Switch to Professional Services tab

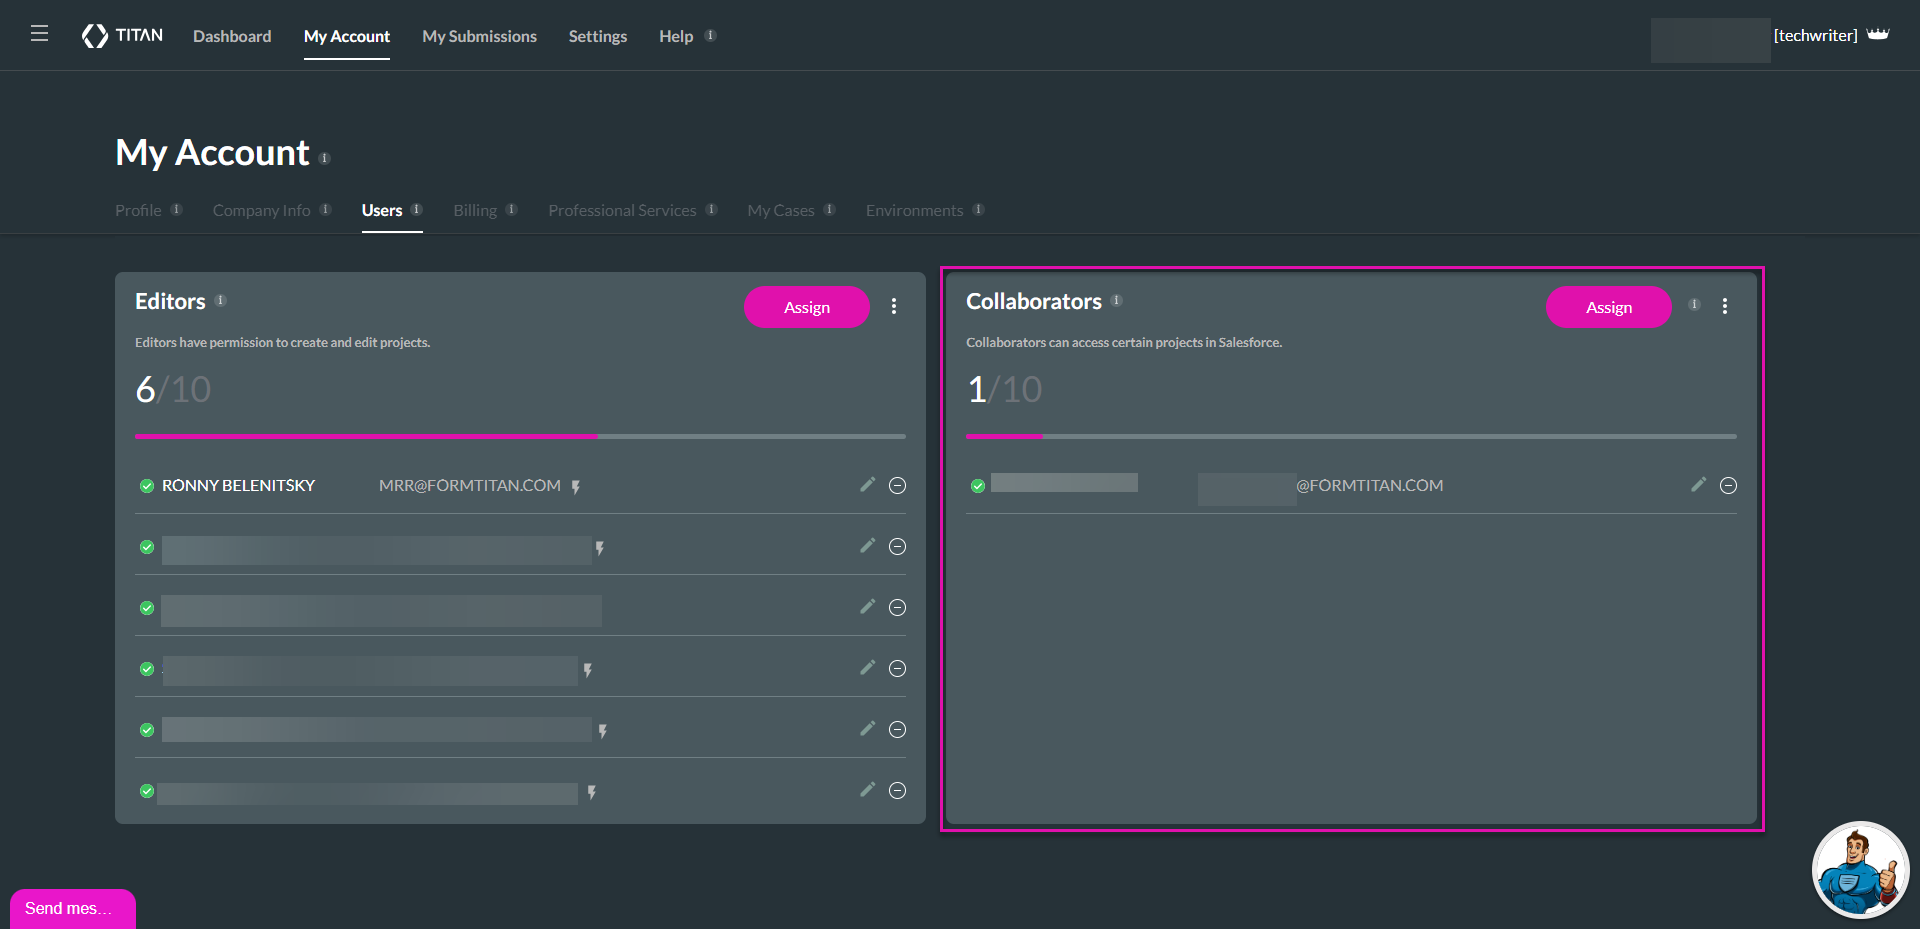click(x=622, y=210)
